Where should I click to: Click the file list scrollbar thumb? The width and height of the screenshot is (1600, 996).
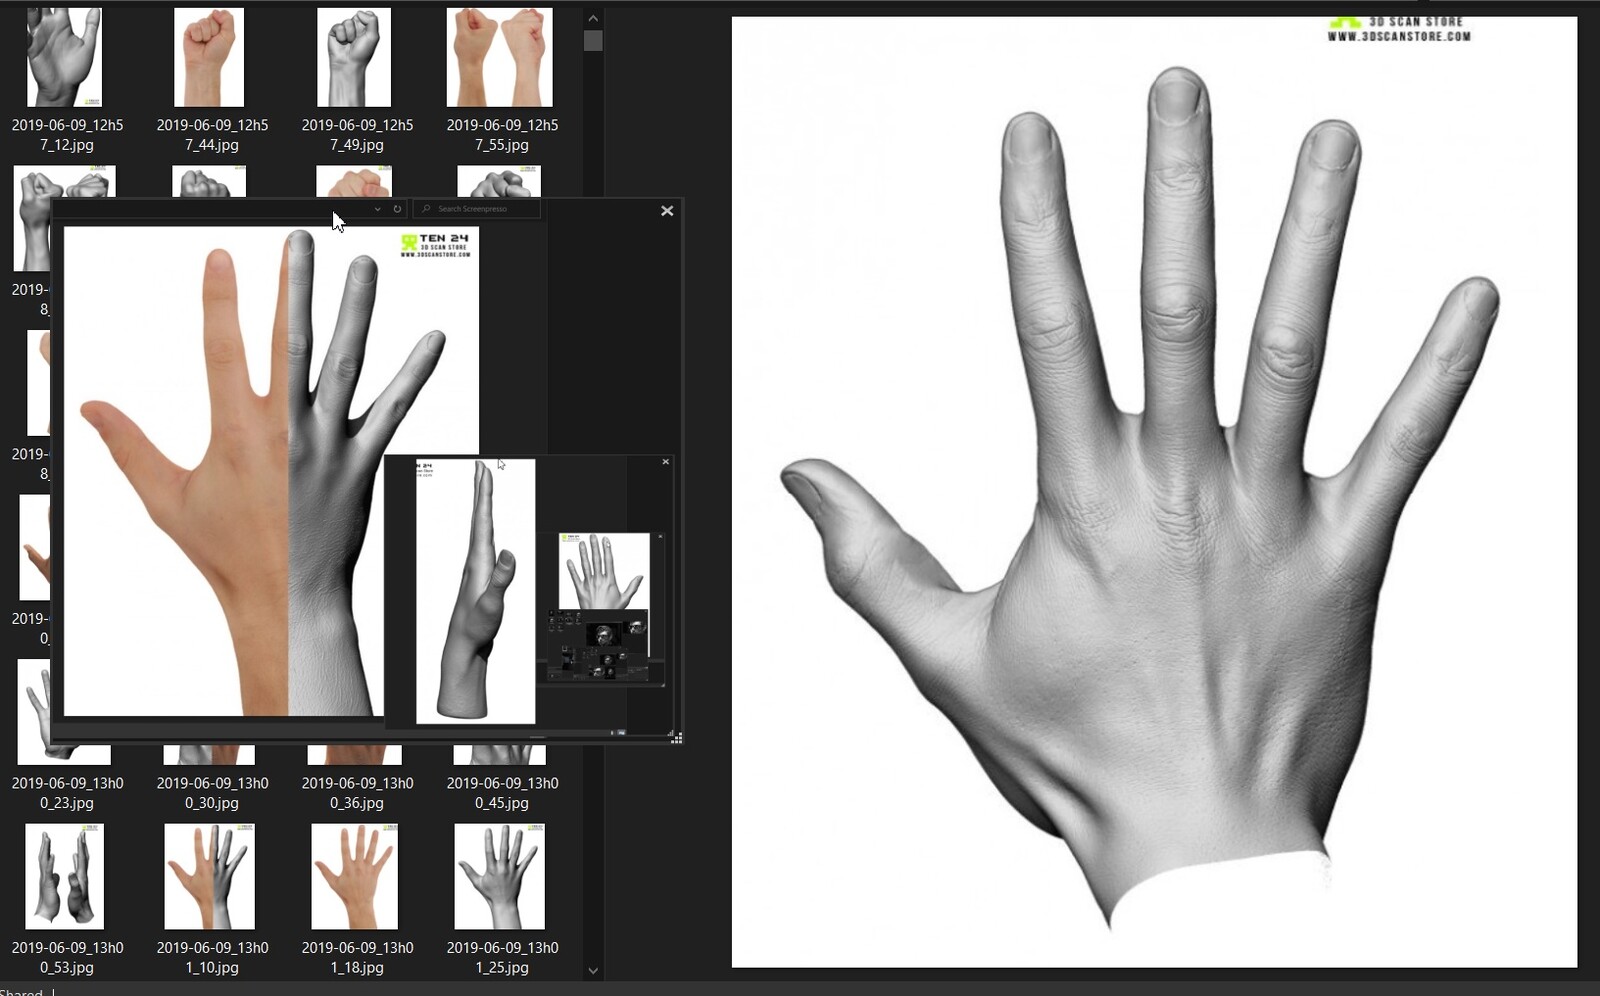coord(593,41)
